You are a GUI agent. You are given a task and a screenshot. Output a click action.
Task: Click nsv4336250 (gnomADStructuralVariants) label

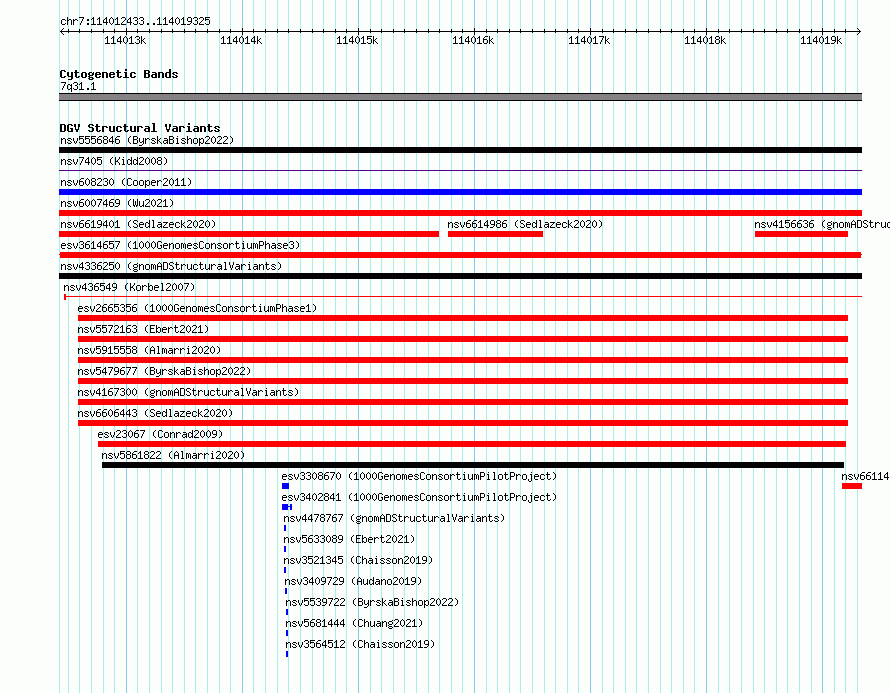[x=171, y=266]
